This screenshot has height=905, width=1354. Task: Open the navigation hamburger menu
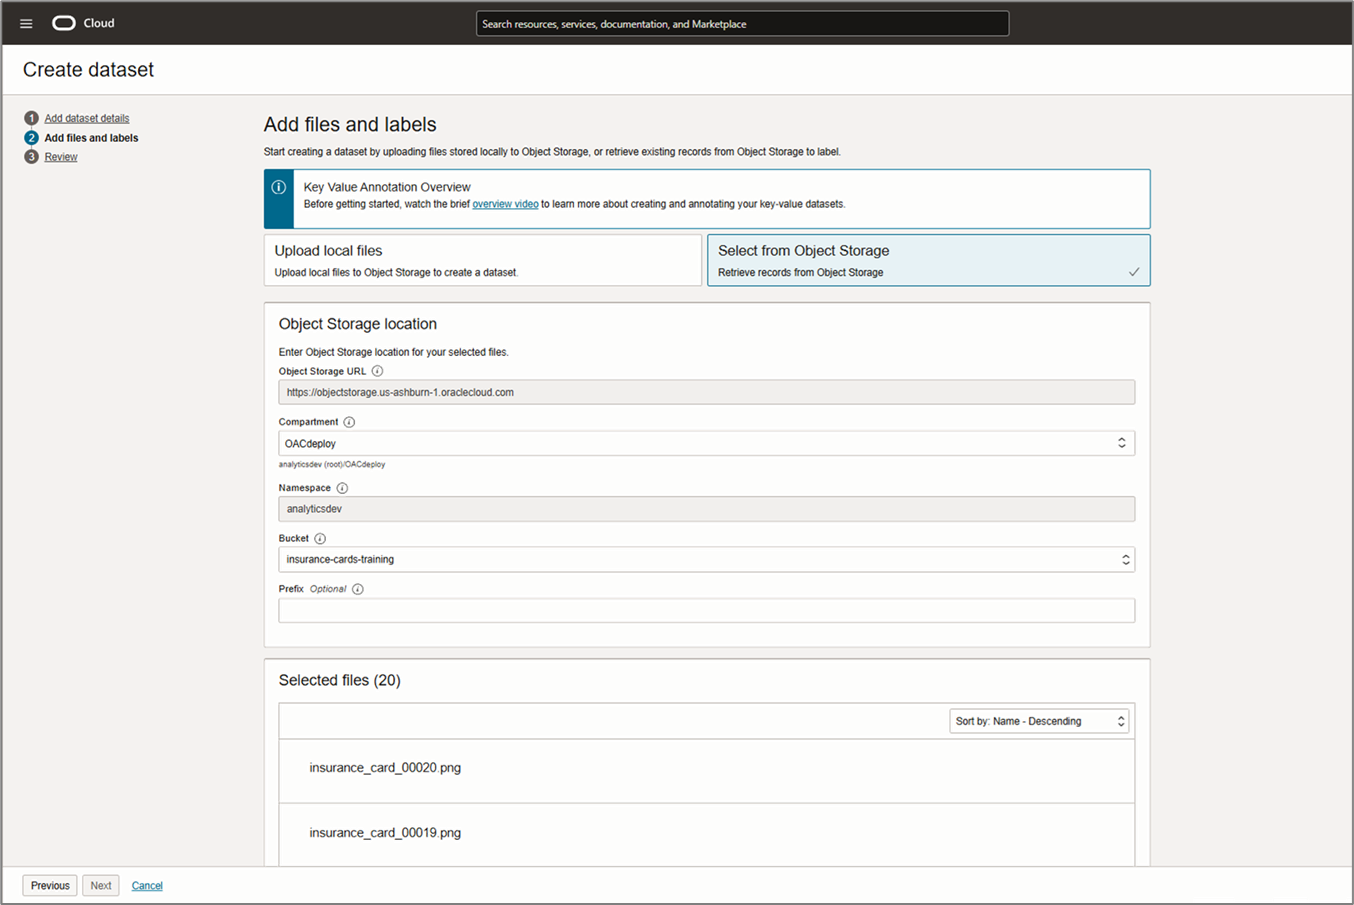26,23
